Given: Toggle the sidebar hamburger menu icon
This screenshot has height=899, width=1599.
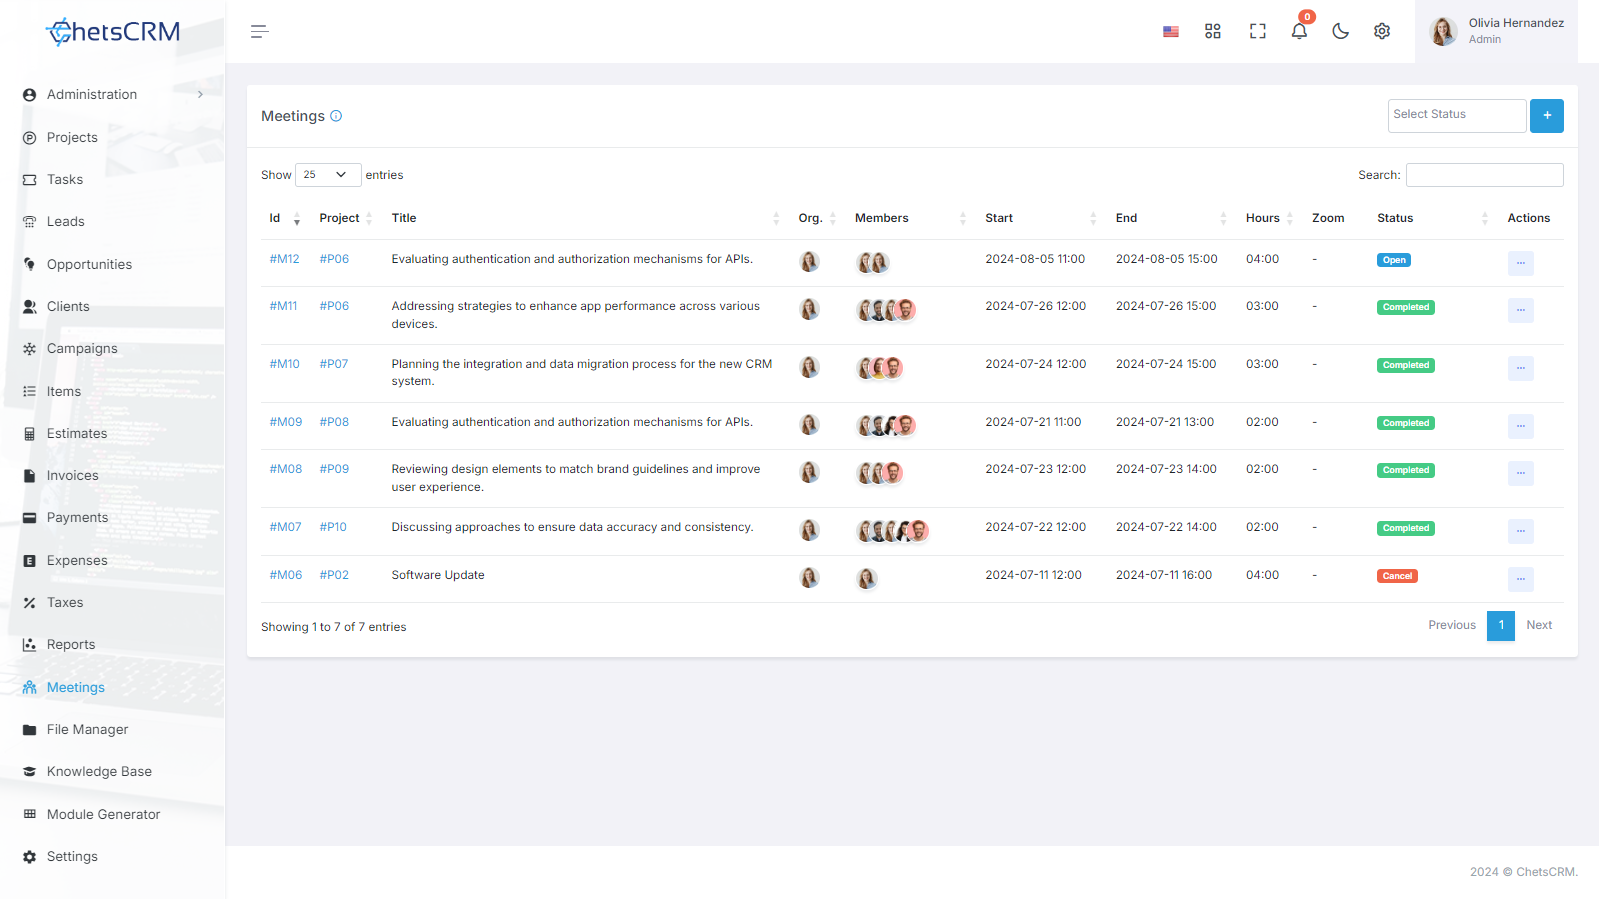Looking at the screenshot, I should pos(260,32).
